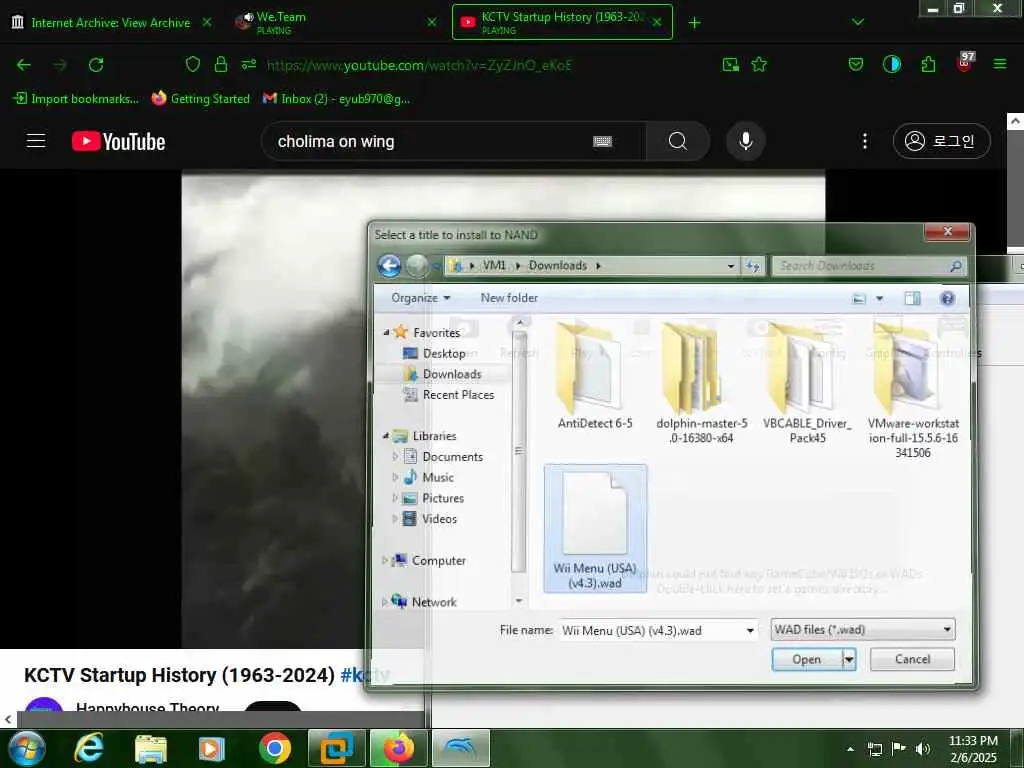This screenshot has height=768, width=1024.
Task: Select the AntiDetect 6-5 folder
Action: [595, 376]
